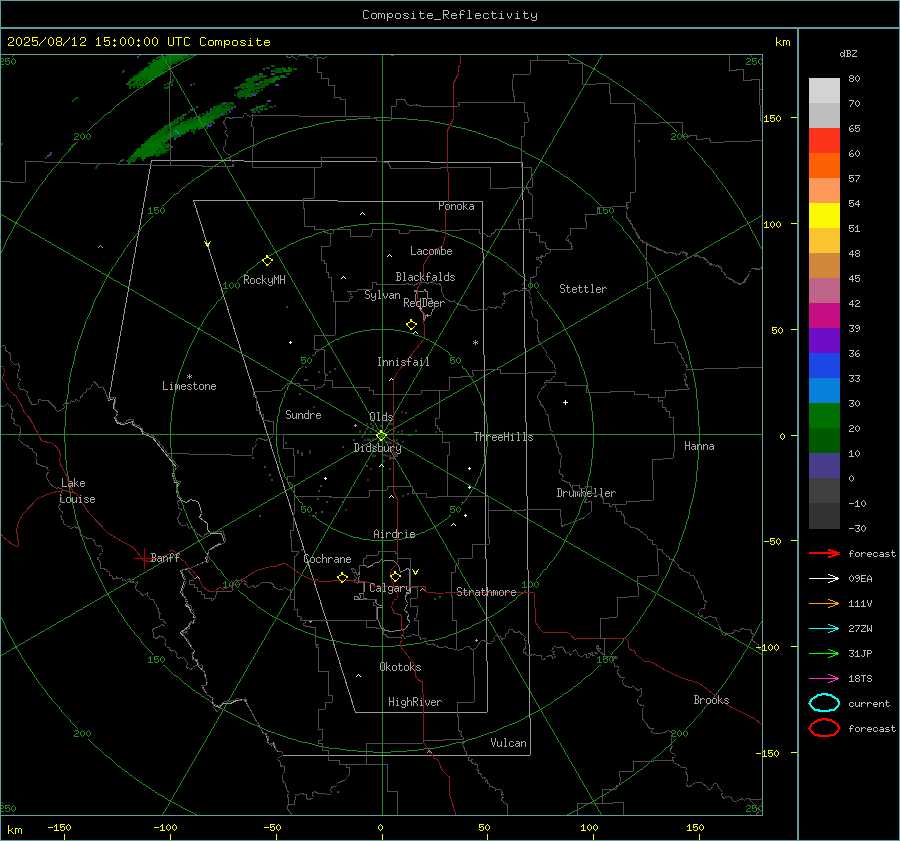Click the Lacombe town label

[431, 251]
